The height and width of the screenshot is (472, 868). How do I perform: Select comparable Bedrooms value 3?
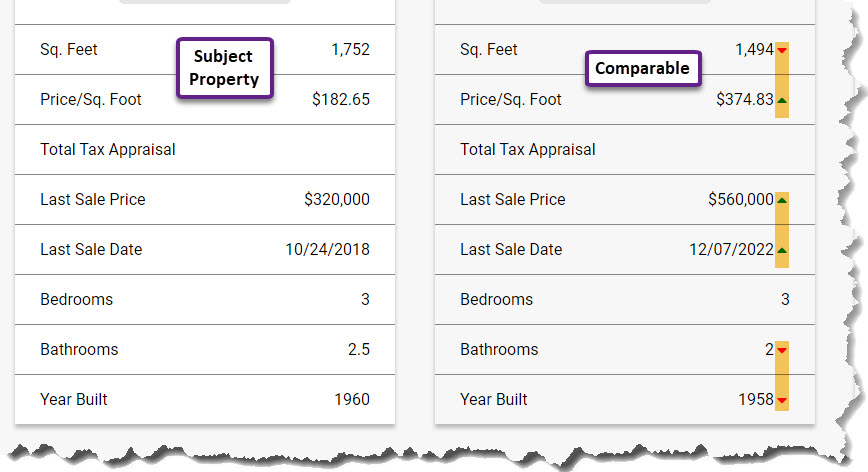[785, 299]
